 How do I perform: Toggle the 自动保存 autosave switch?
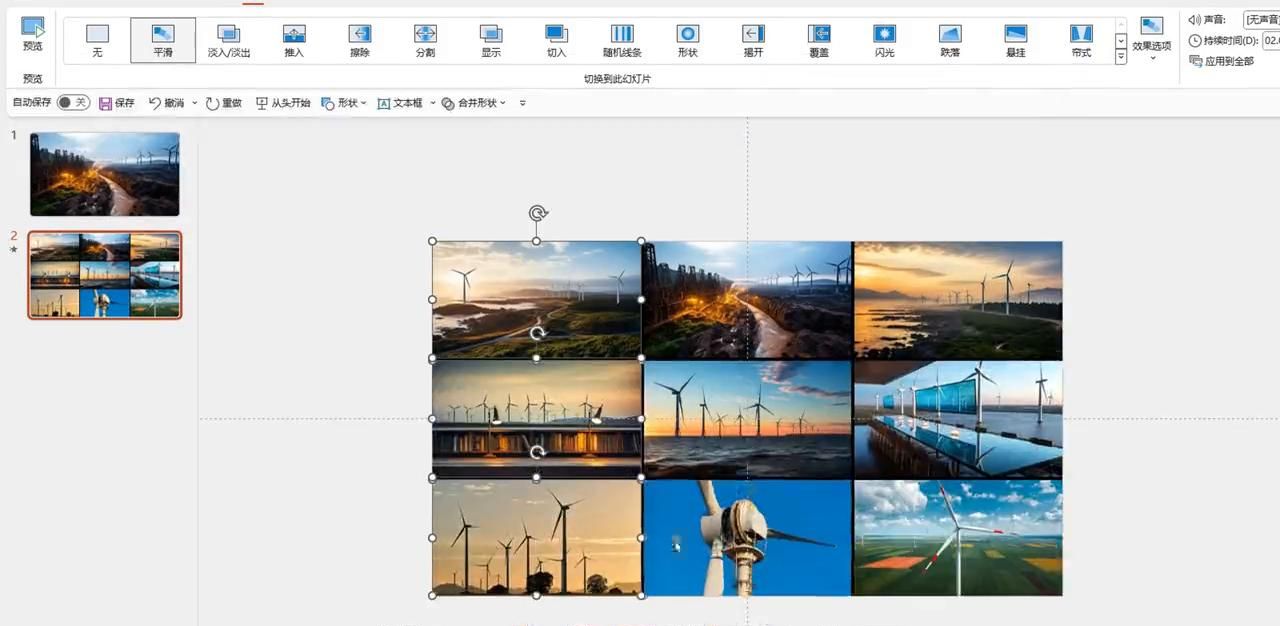pyautogui.click(x=72, y=103)
